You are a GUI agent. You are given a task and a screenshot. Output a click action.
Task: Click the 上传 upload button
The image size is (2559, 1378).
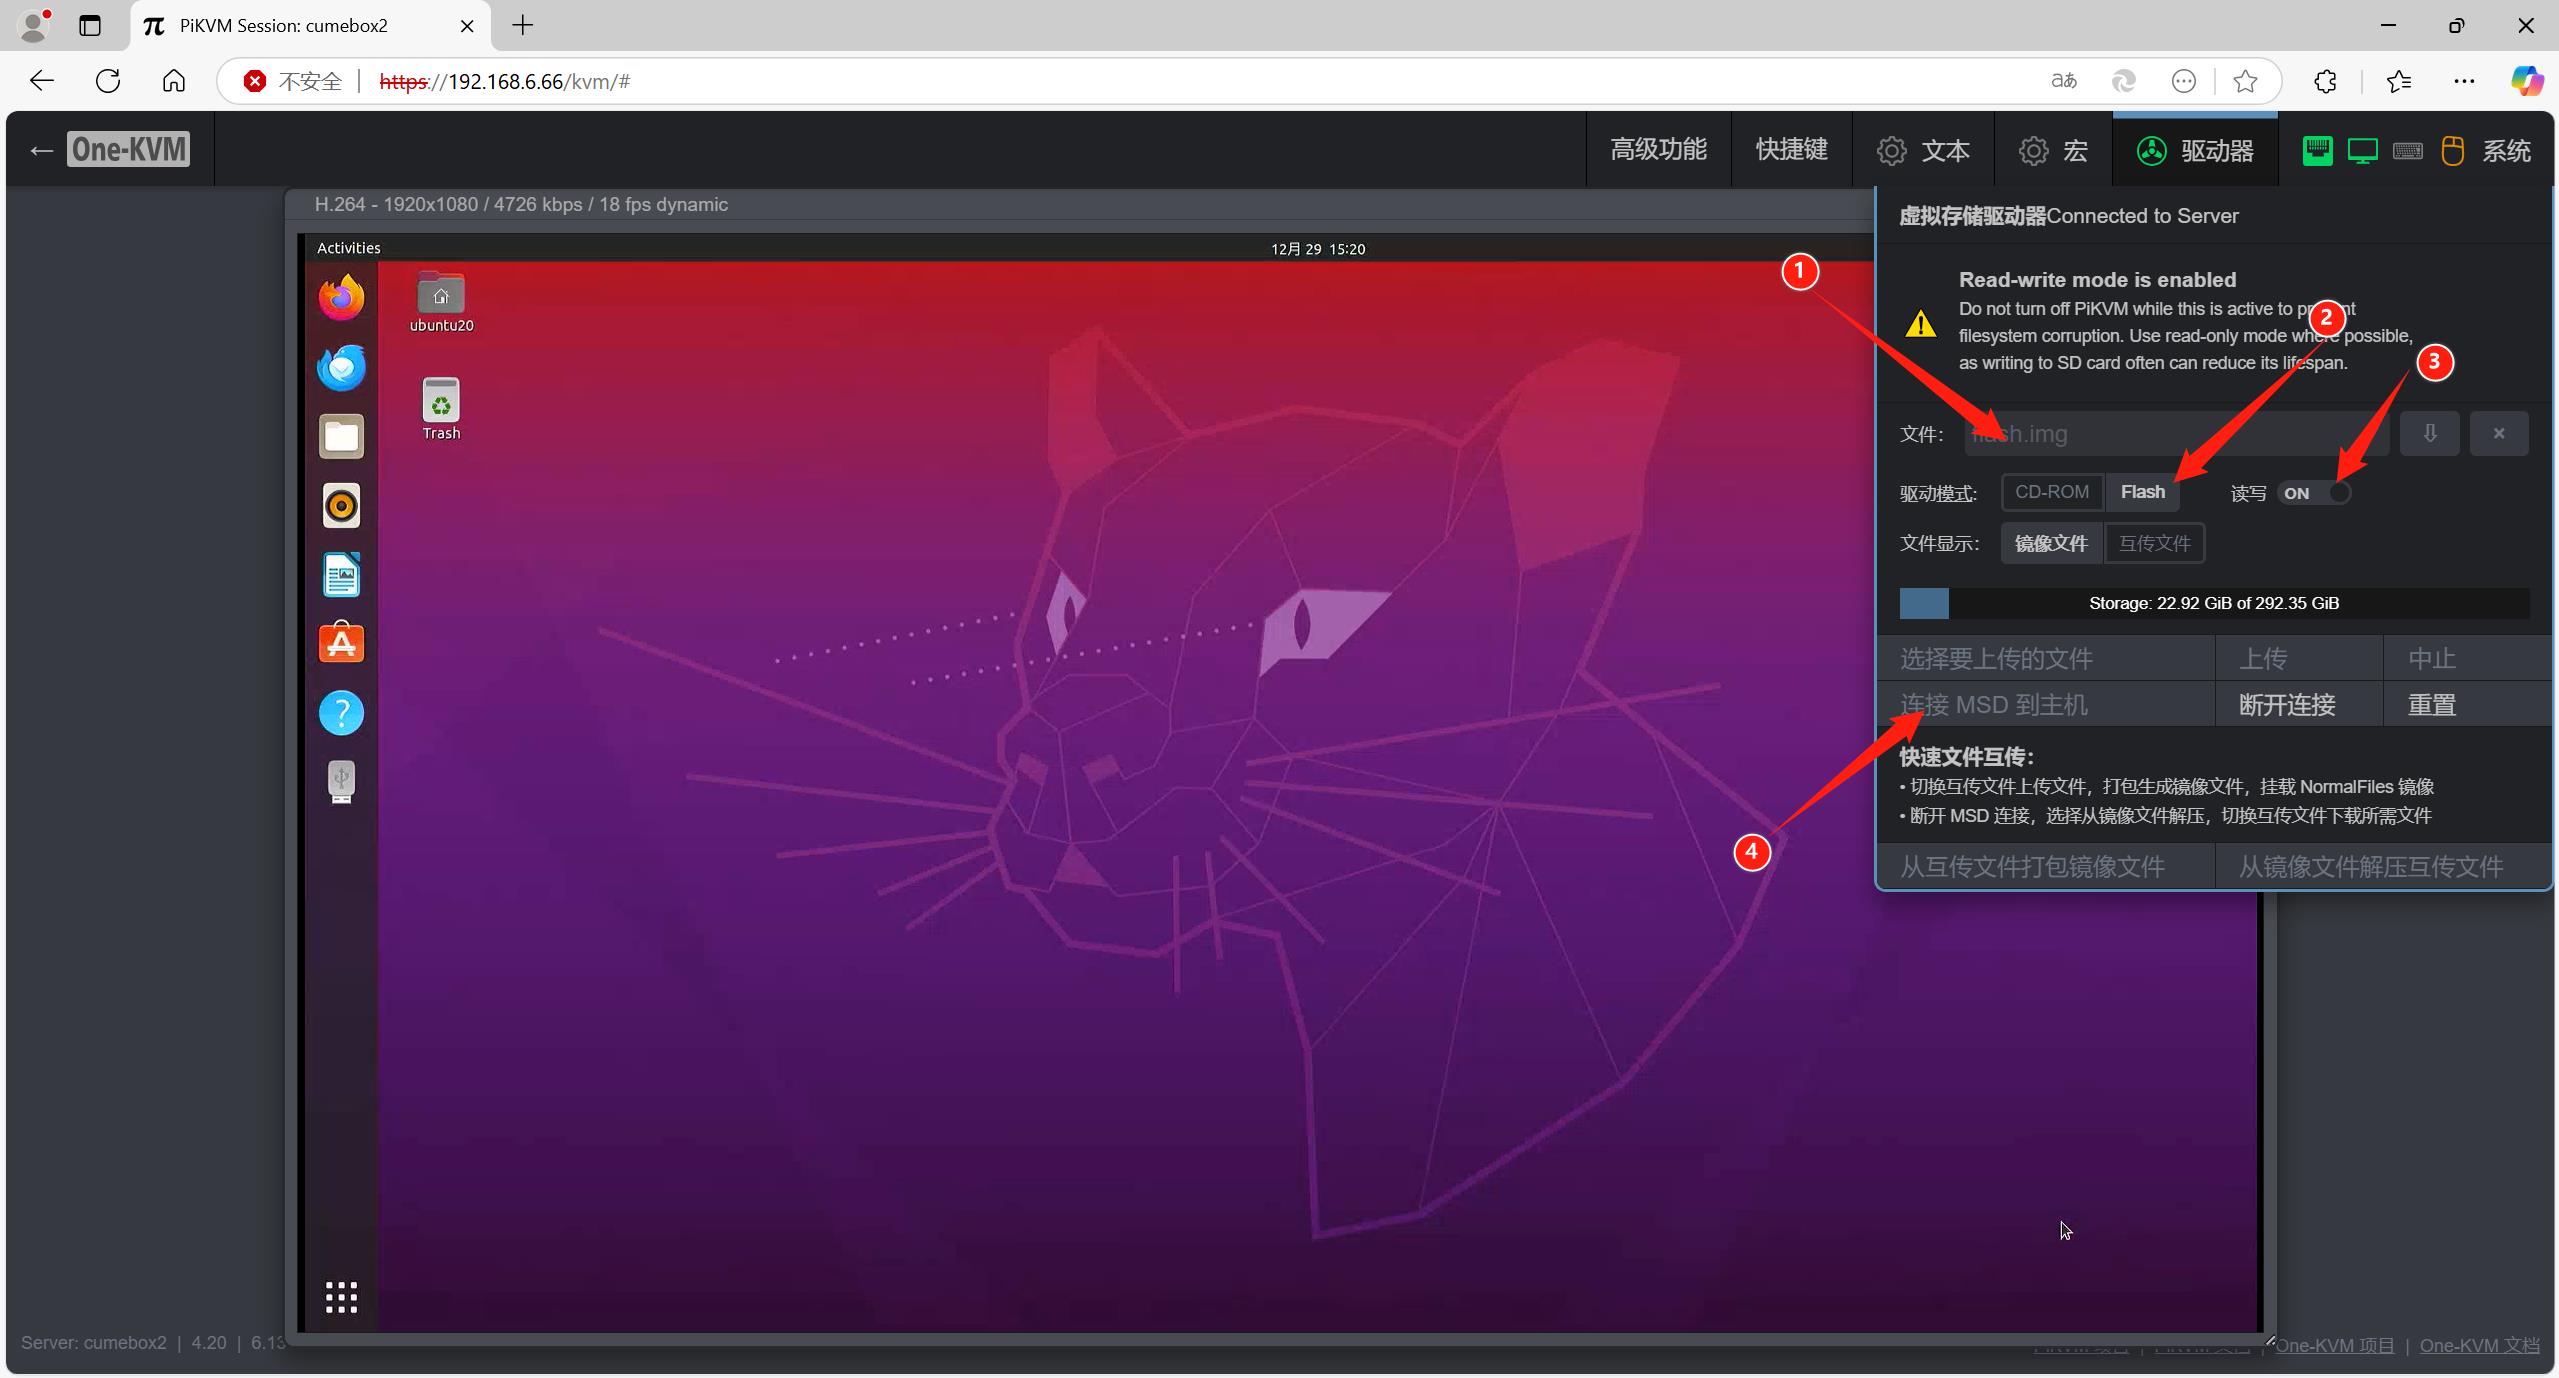(x=2299, y=659)
